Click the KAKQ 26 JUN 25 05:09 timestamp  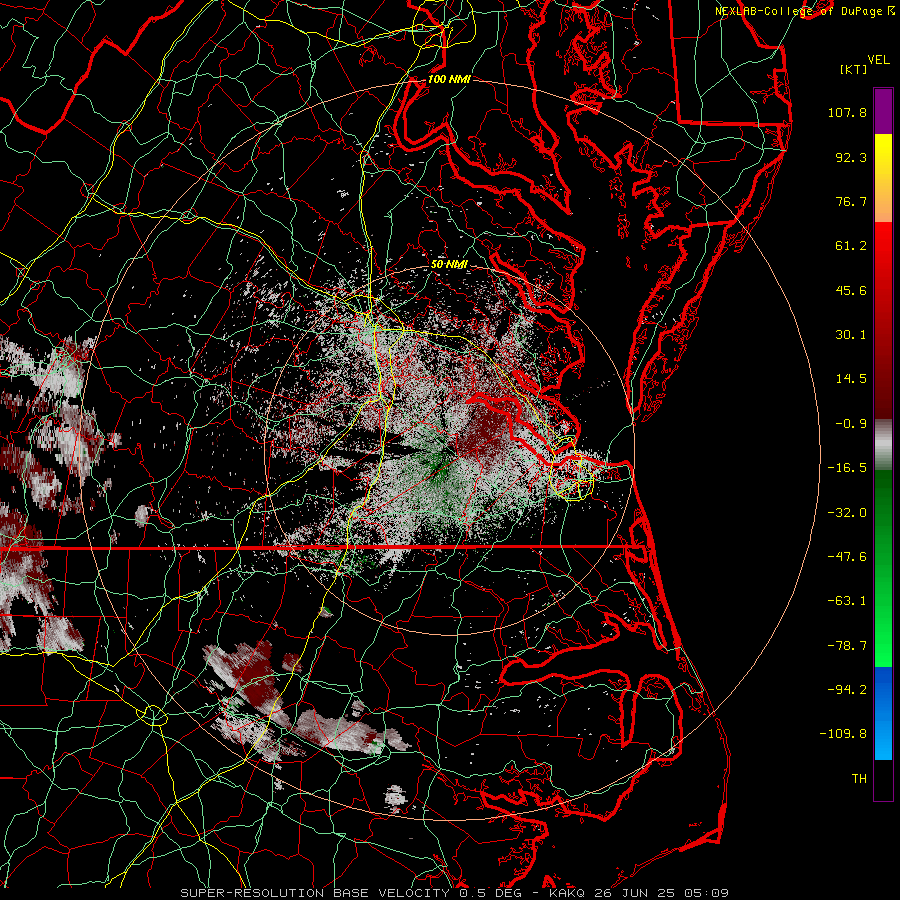coord(639,893)
